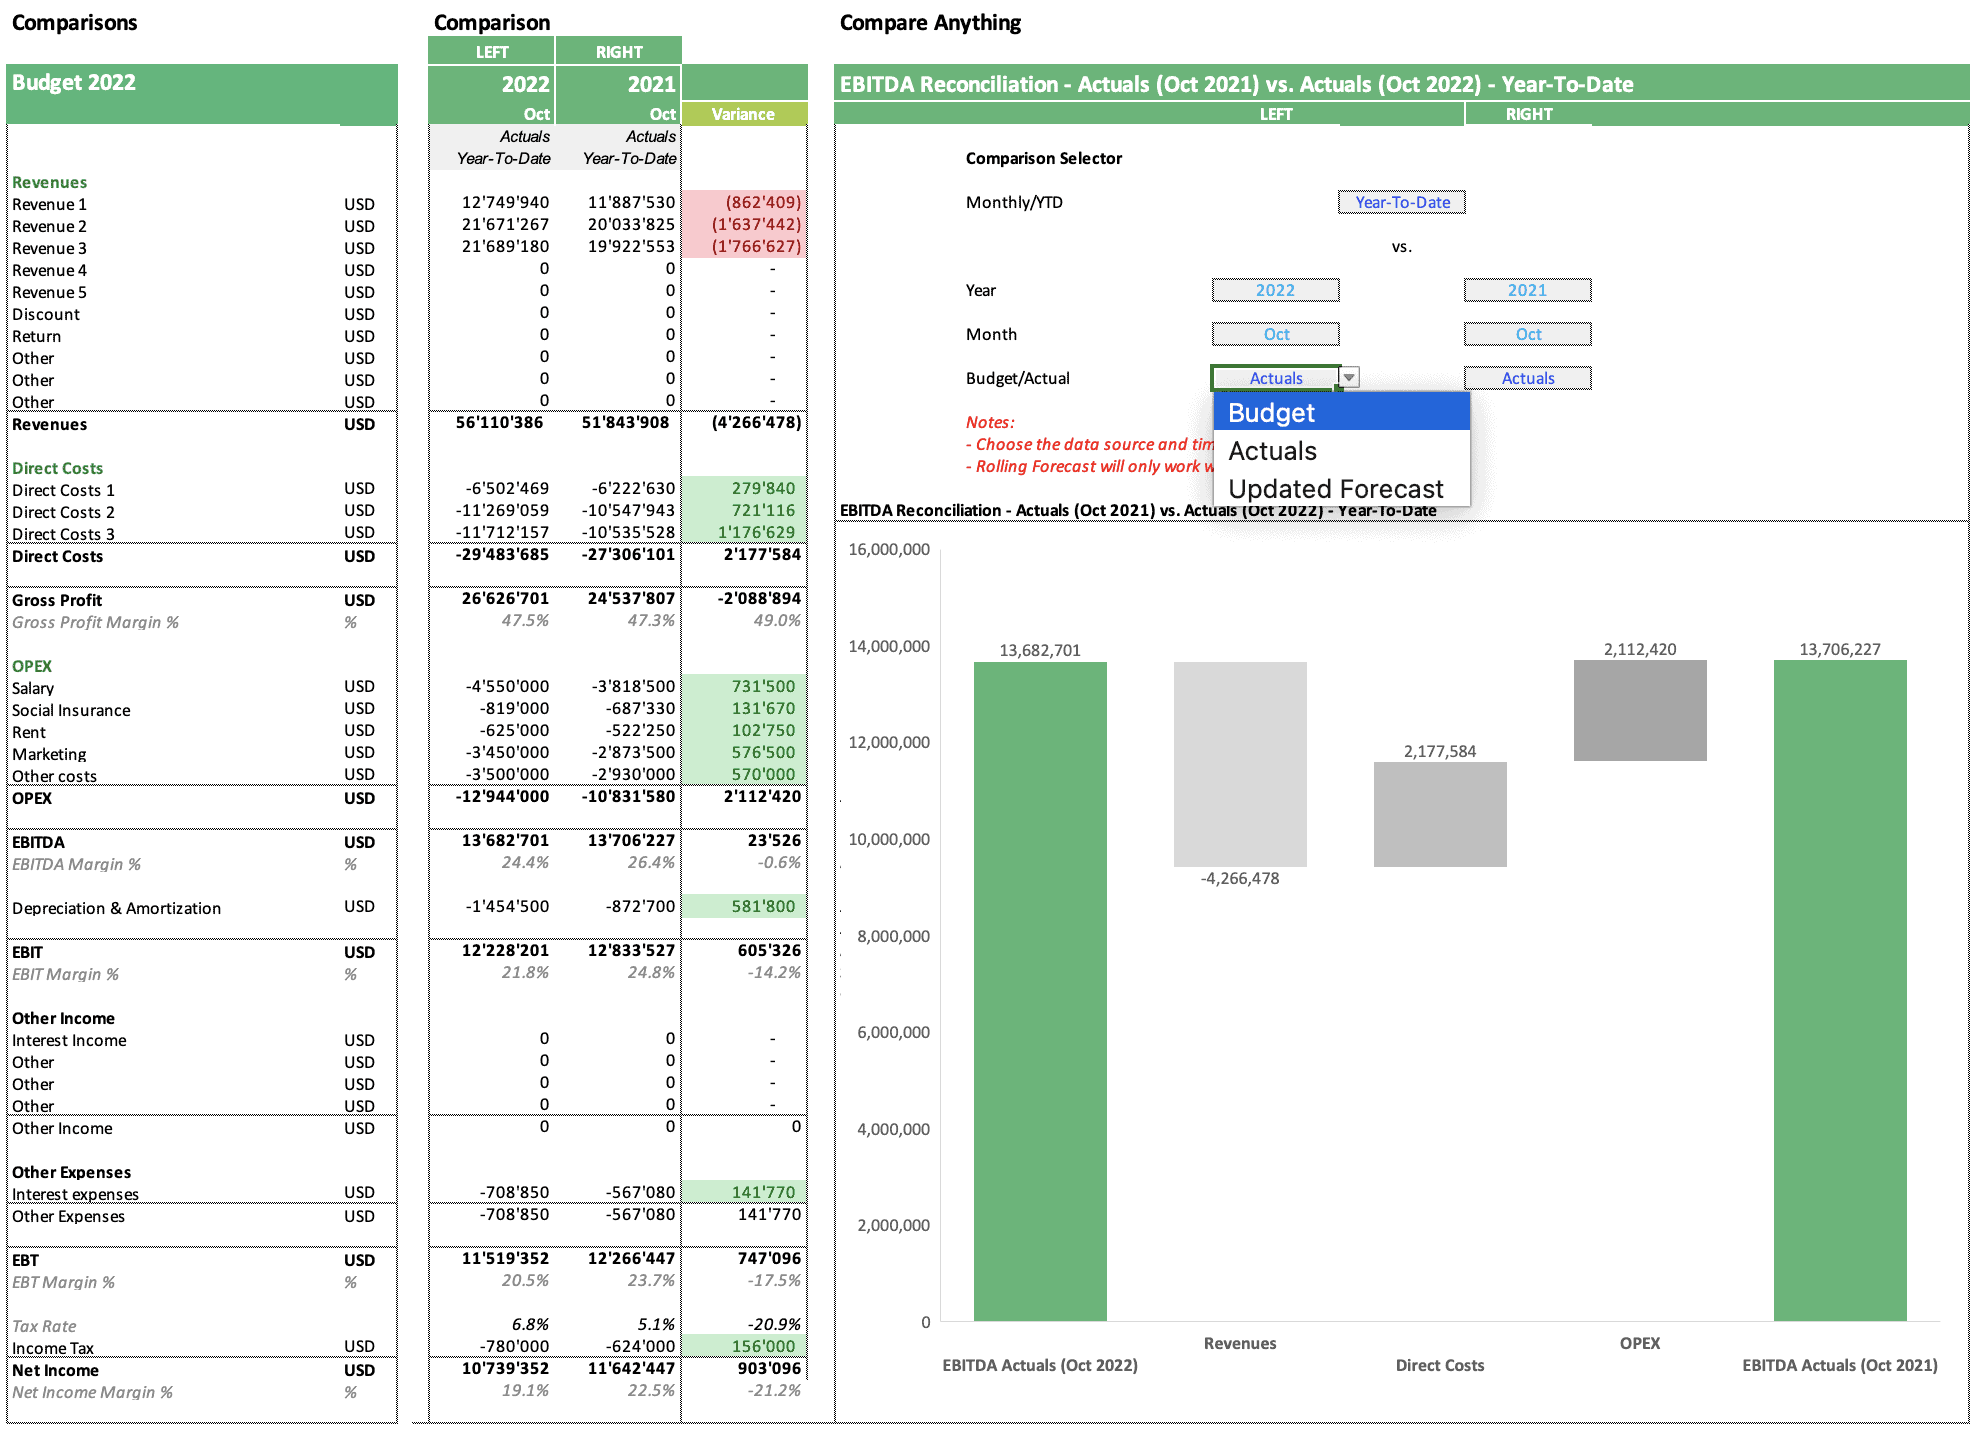1974x1432 pixels.
Task: Select the red Revenue 1 variance cell
Action: point(744,202)
